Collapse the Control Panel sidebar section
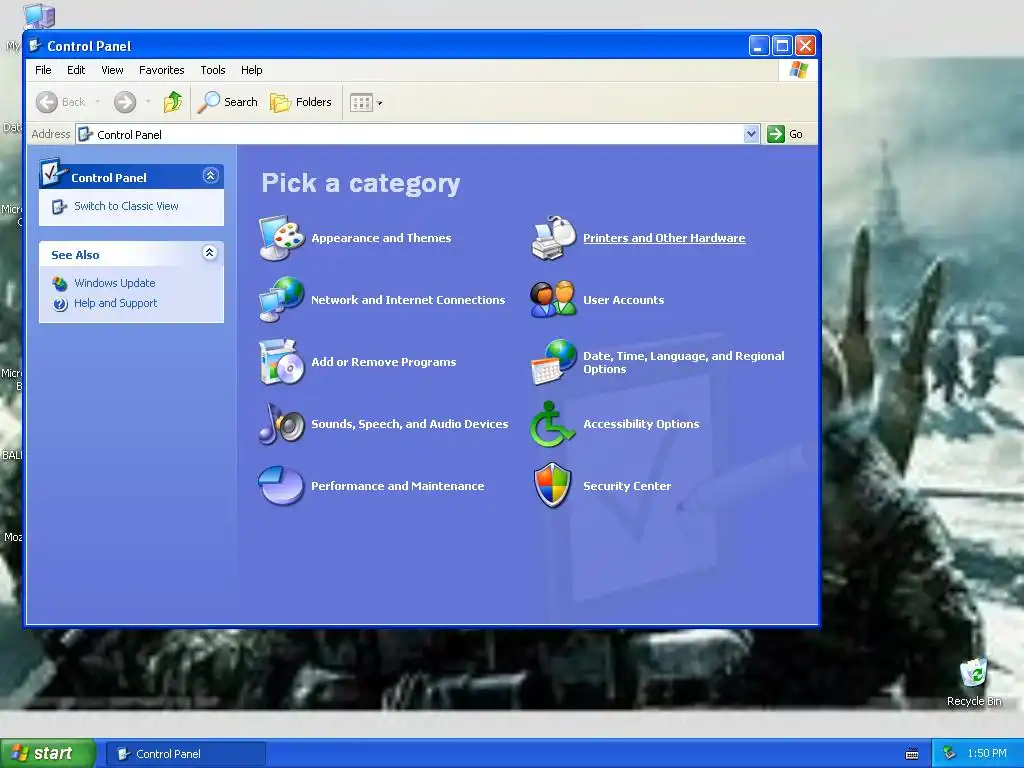This screenshot has height=768, width=1024. tap(210, 176)
